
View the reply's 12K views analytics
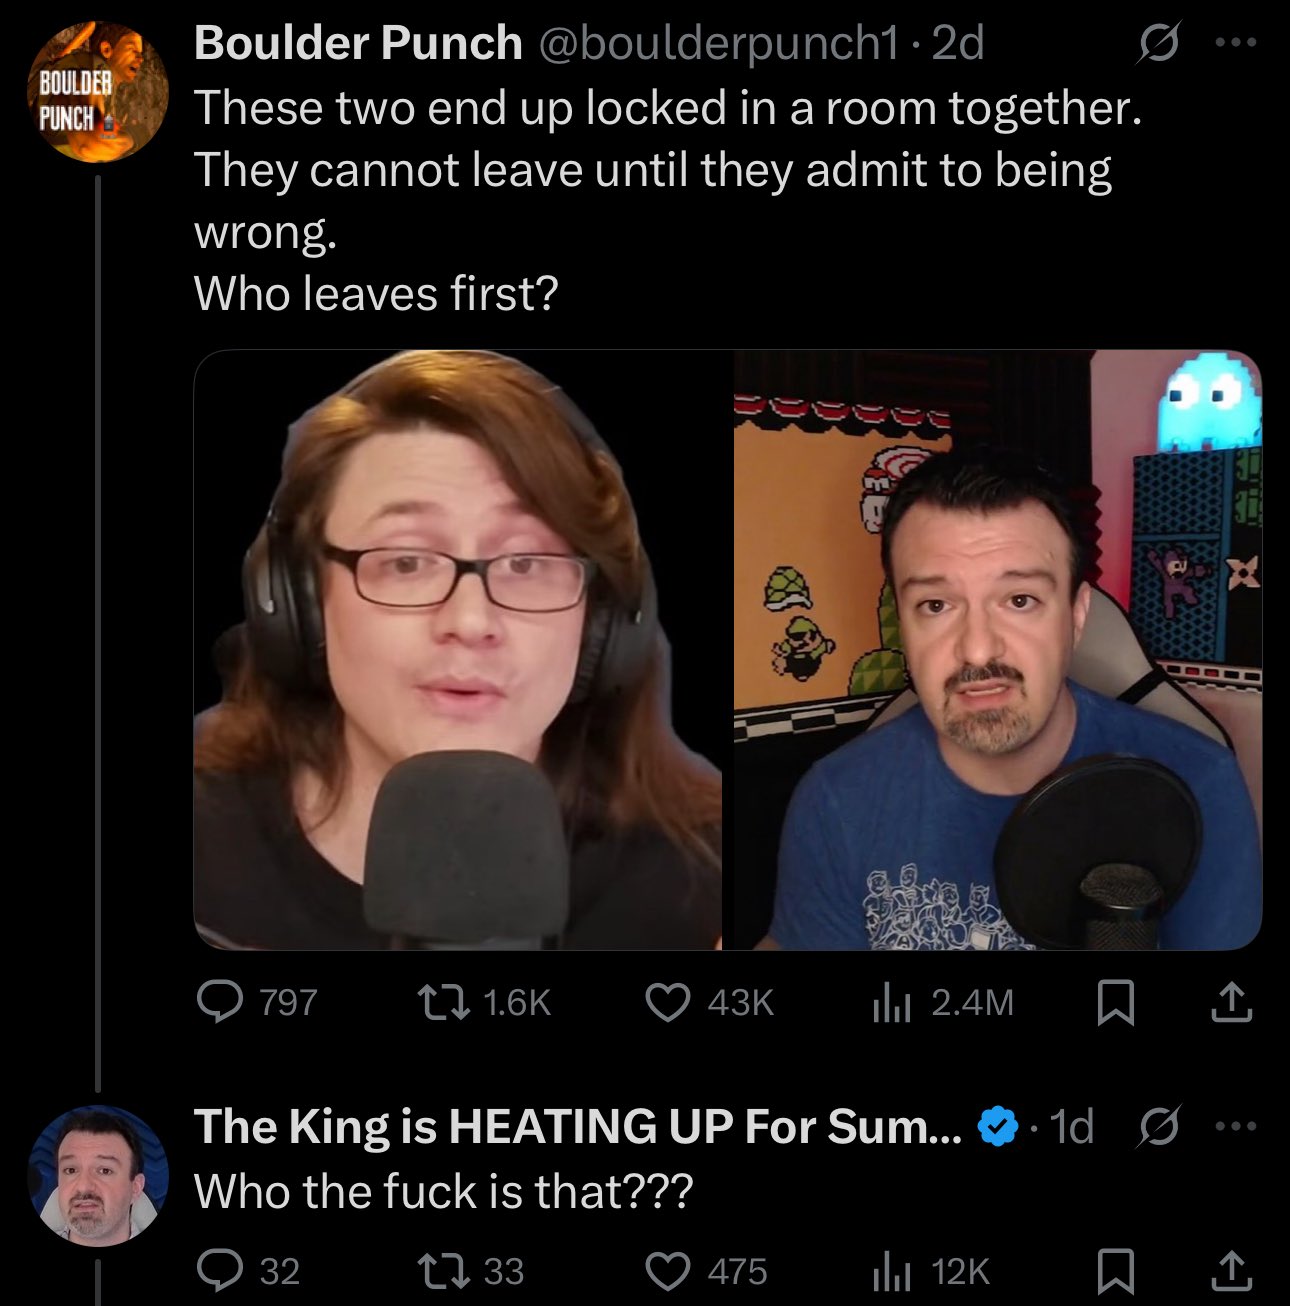click(x=930, y=1270)
